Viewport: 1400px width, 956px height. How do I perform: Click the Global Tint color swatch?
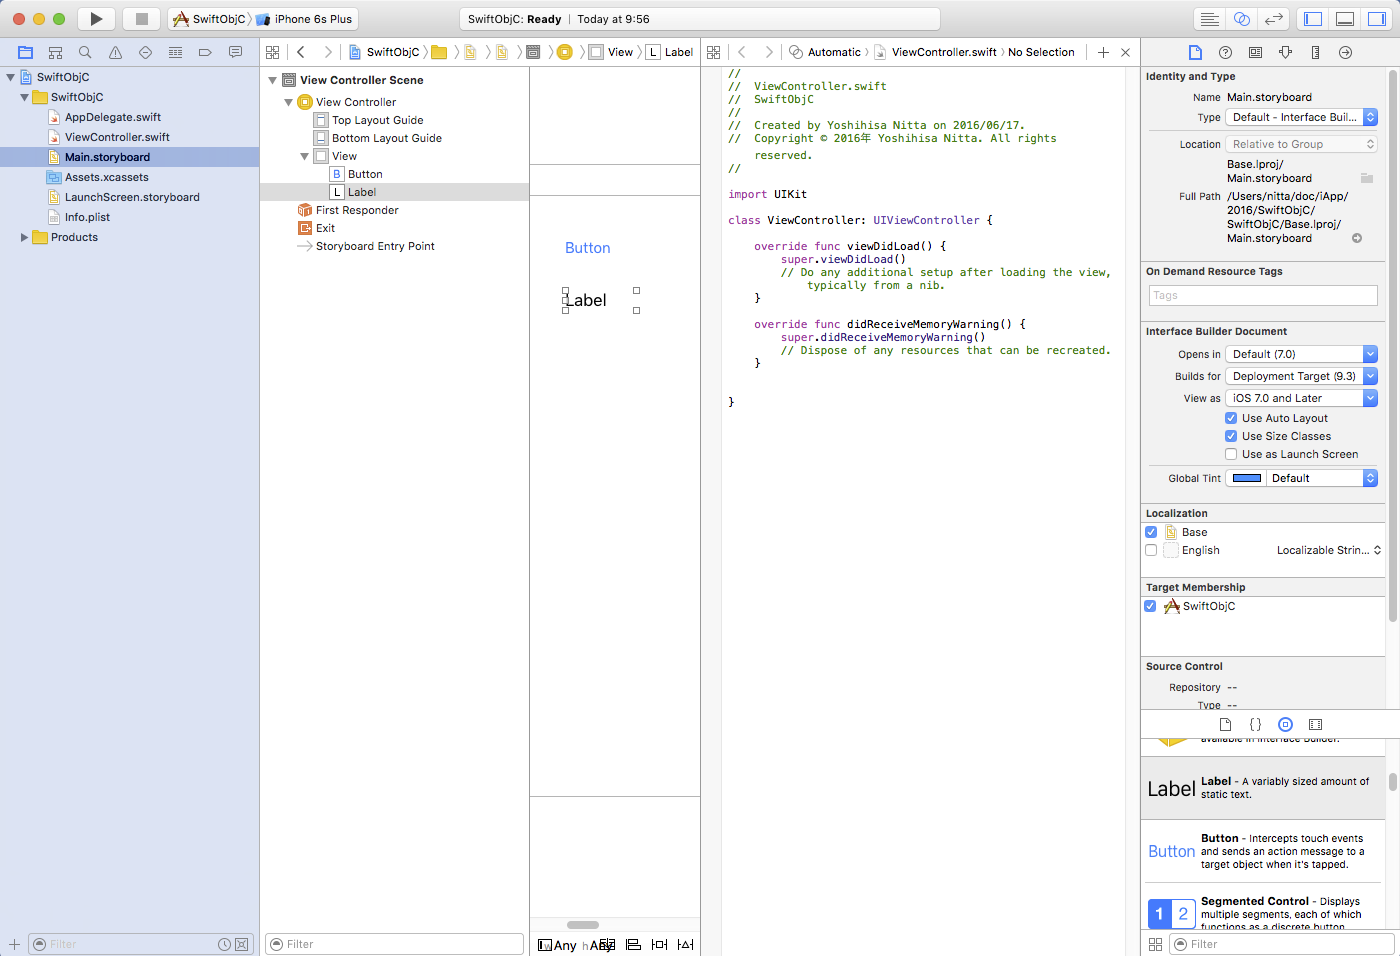1246,478
